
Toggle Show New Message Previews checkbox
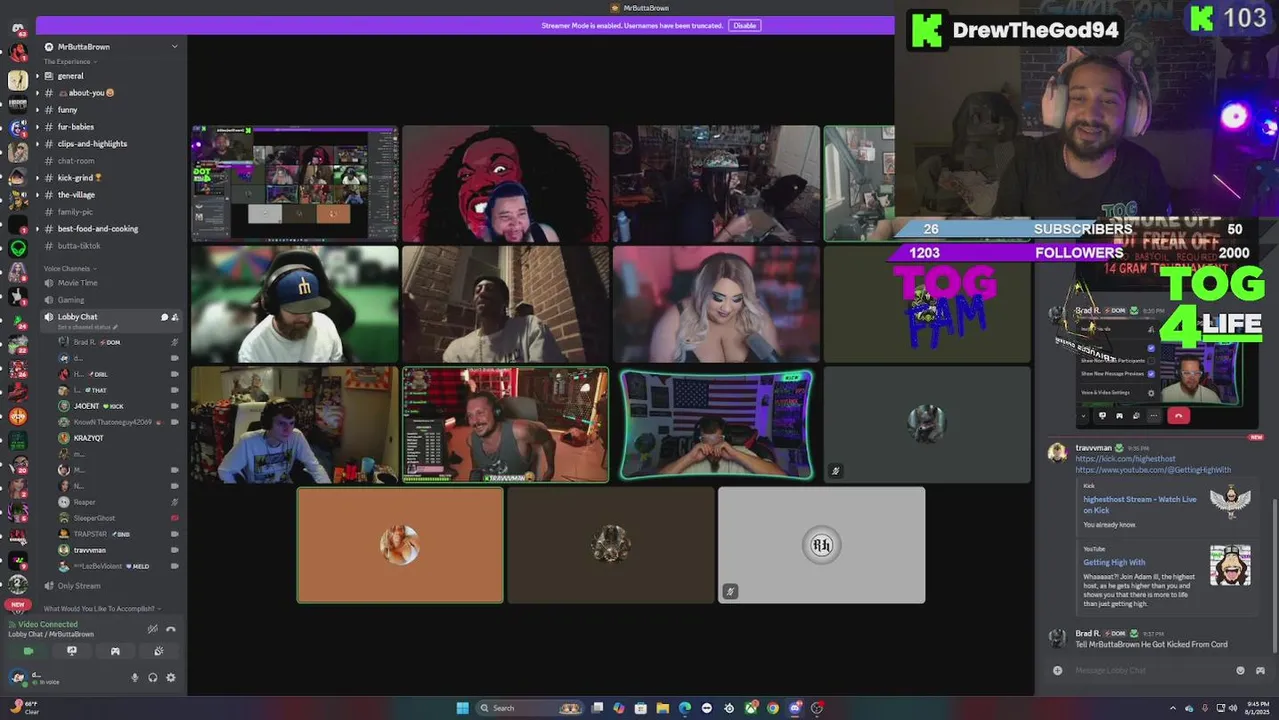click(1151, 373)
